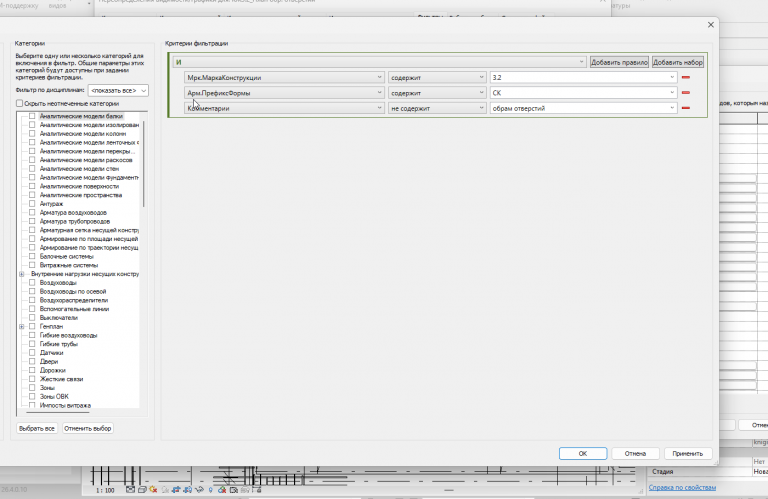Select the Витражные системы row
The image size is (768, 499).
point(69,265)
